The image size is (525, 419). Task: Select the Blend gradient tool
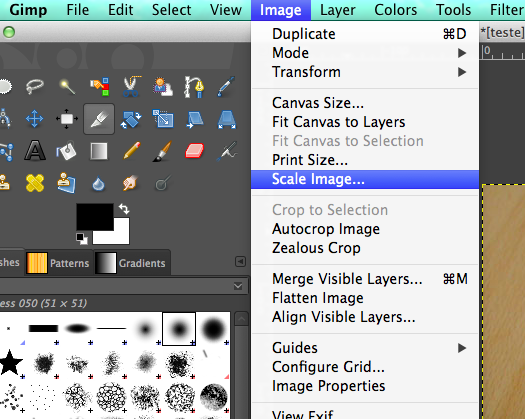point(99,151)
